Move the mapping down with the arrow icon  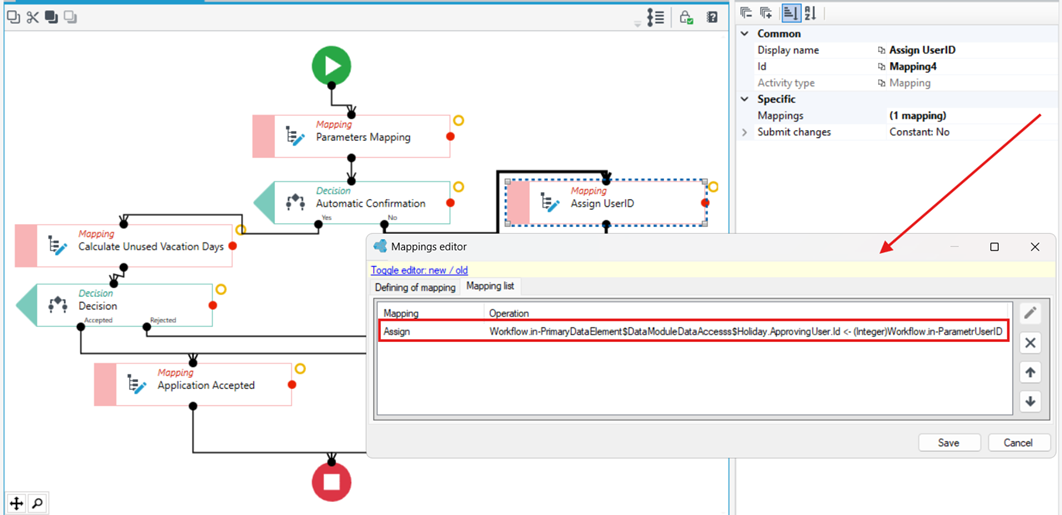pyautogui.click(x=1030, y=401)
